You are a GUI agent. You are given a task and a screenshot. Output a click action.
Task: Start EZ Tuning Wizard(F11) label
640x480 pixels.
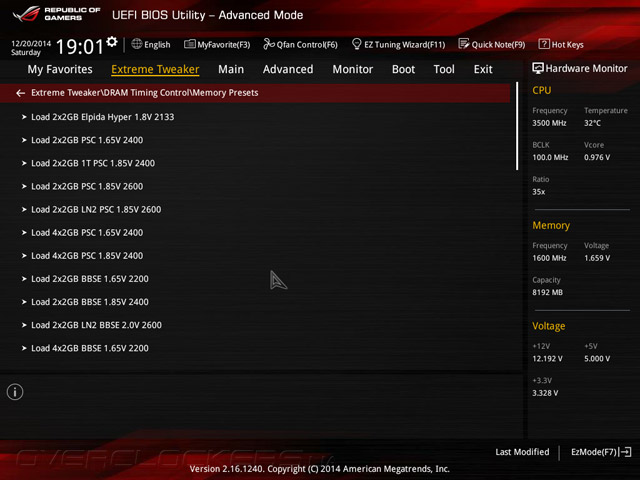tap(404, 45)
